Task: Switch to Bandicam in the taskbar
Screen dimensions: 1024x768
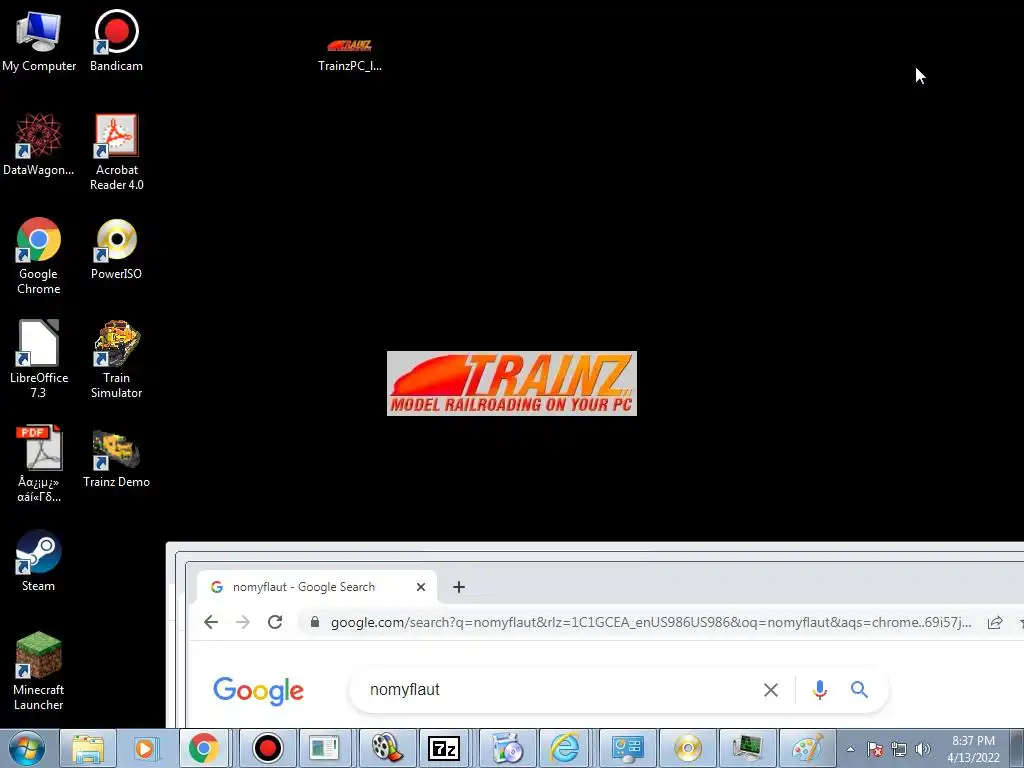Action: click(x=267, y=748)
